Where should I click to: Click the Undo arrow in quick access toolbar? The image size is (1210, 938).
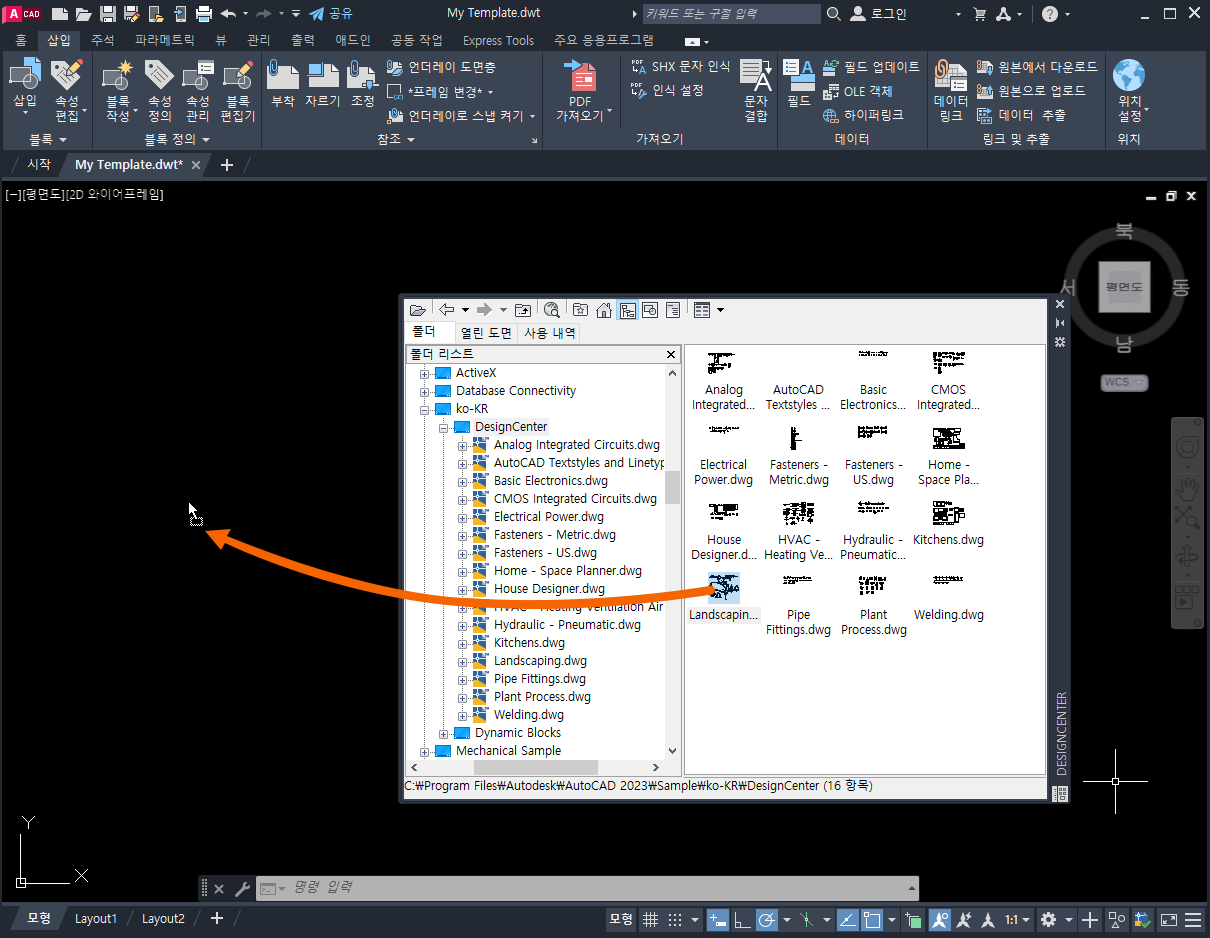pyautogui.click(x=228, y=14)
